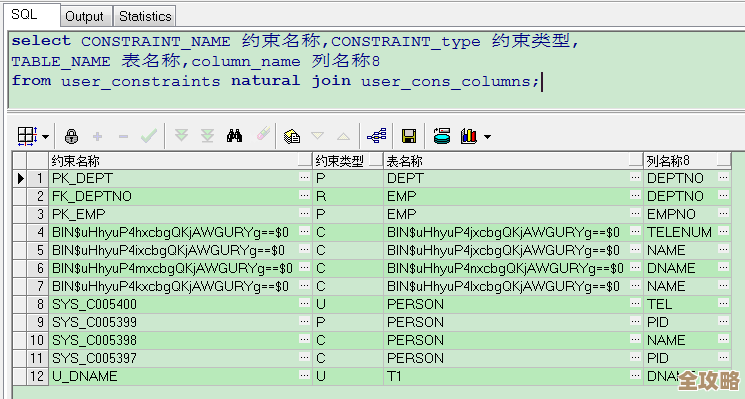Screen dimensions: 745x399
Task: Switch to the SQL tab
Action: tap(31, 15)
